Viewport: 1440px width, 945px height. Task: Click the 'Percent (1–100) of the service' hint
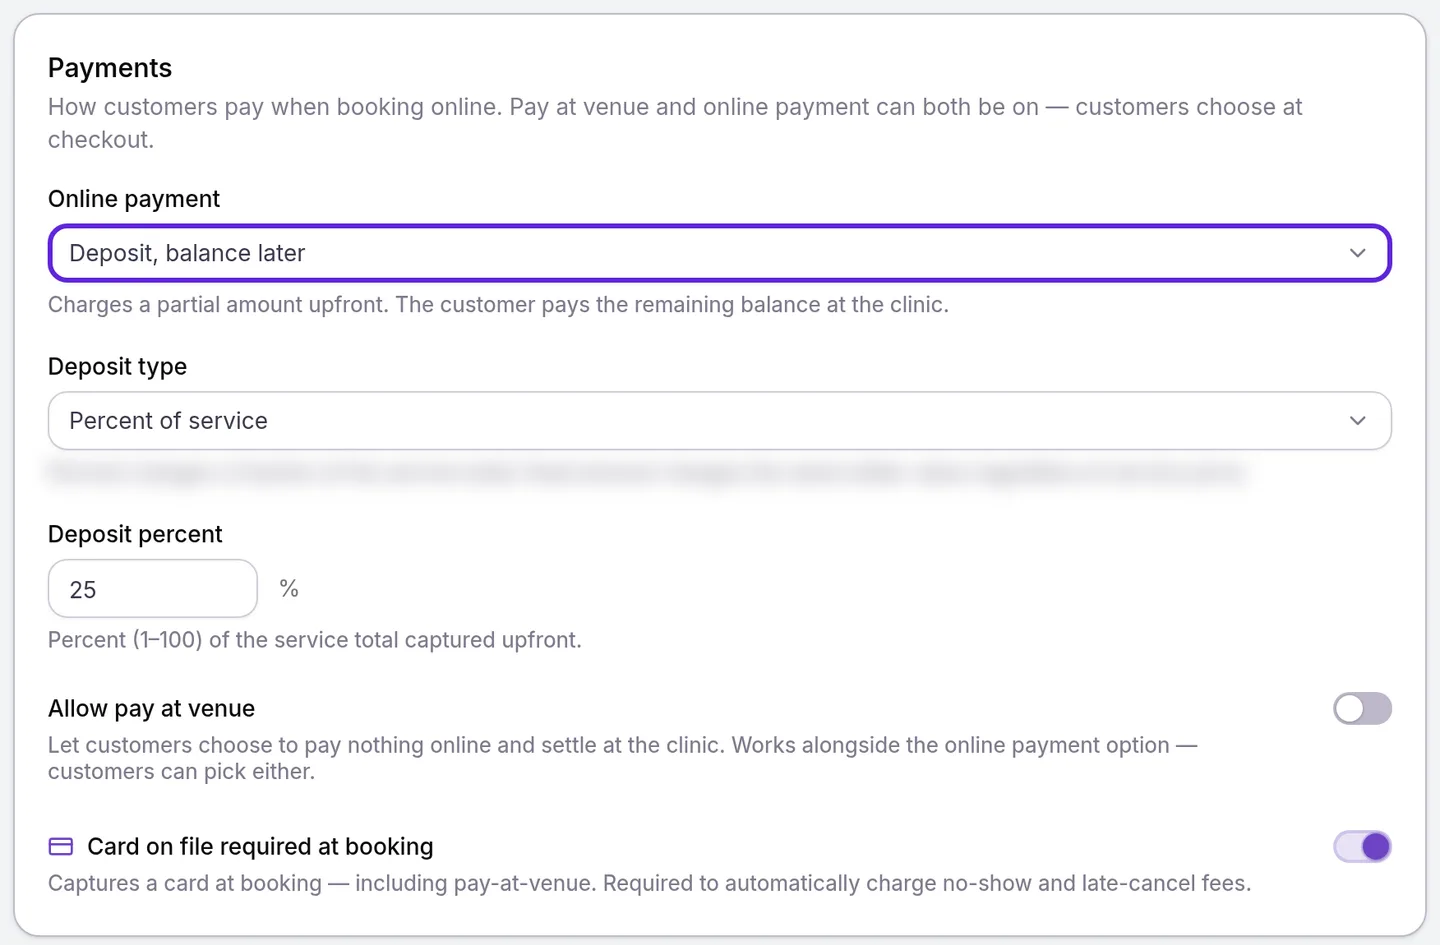(x=315, y=640)
